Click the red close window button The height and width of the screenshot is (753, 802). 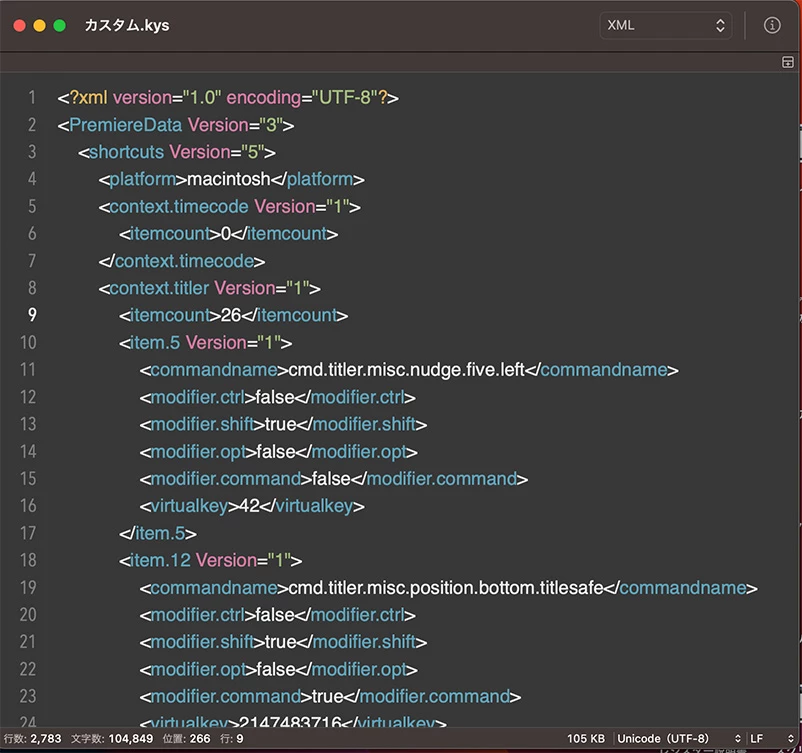[x=19, y=26]
